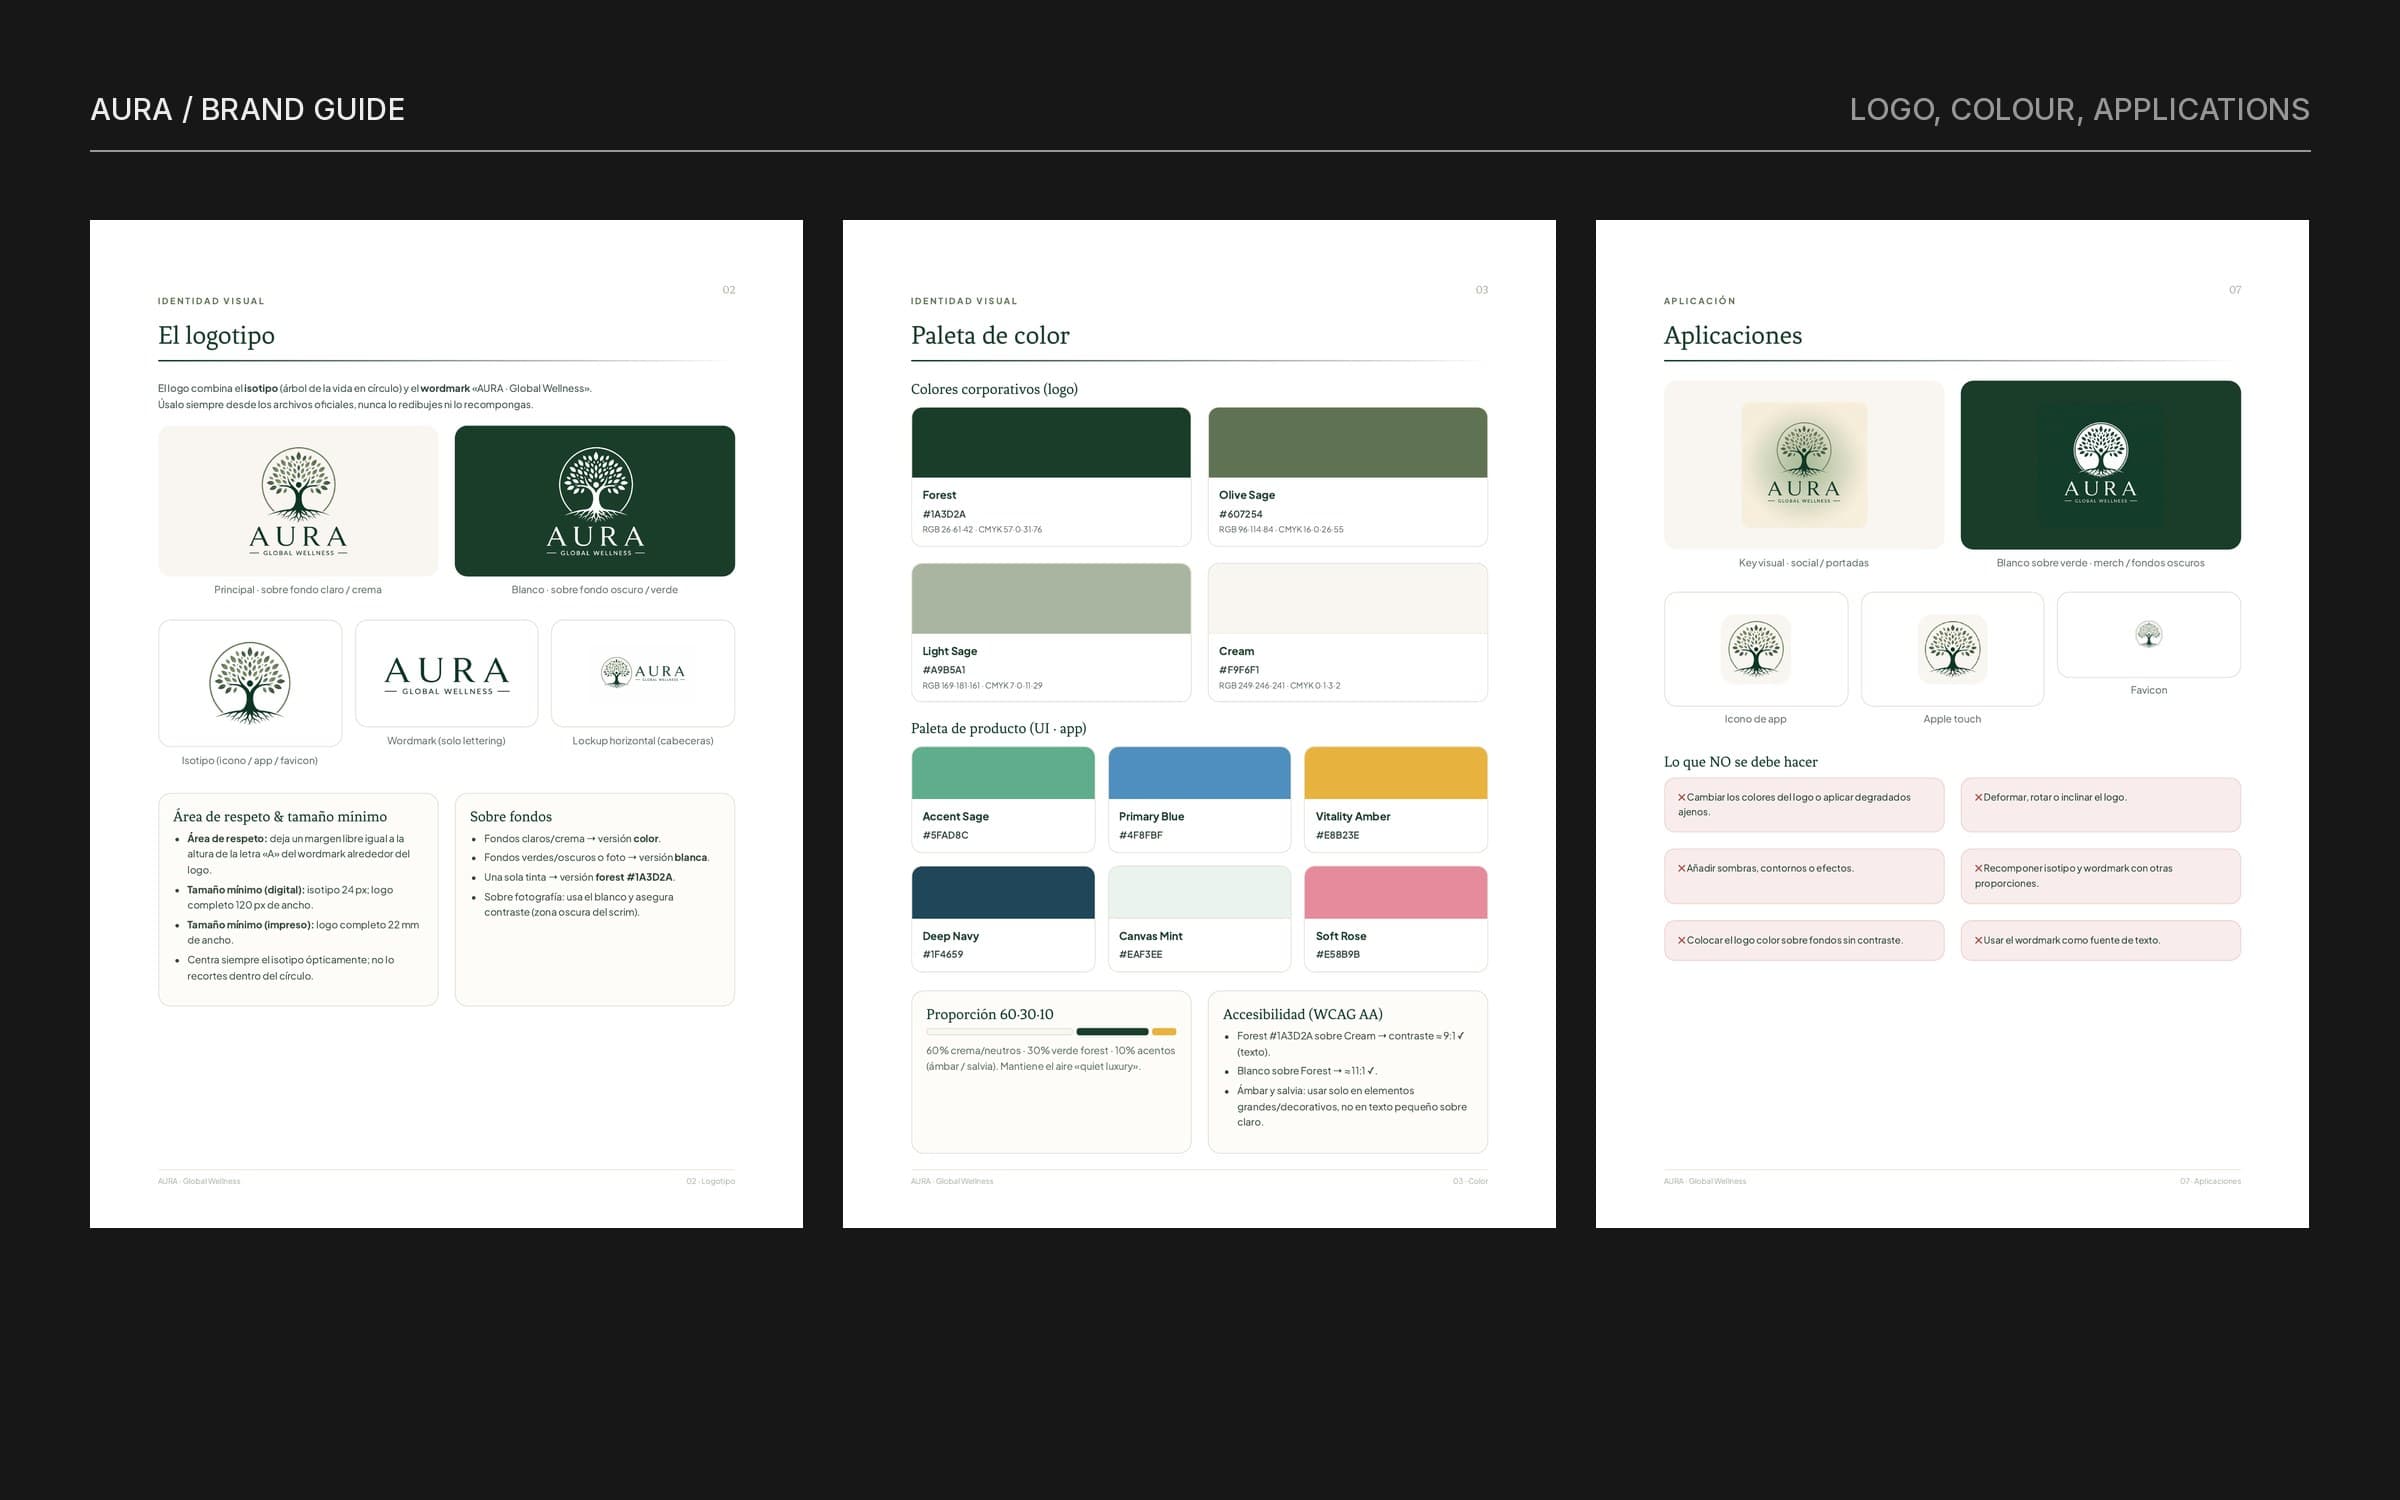This screenshot has height=1500, width=2400.
Task: Pick the Accent Sage #5FAD8C swatch
Action: [1003, 773]
